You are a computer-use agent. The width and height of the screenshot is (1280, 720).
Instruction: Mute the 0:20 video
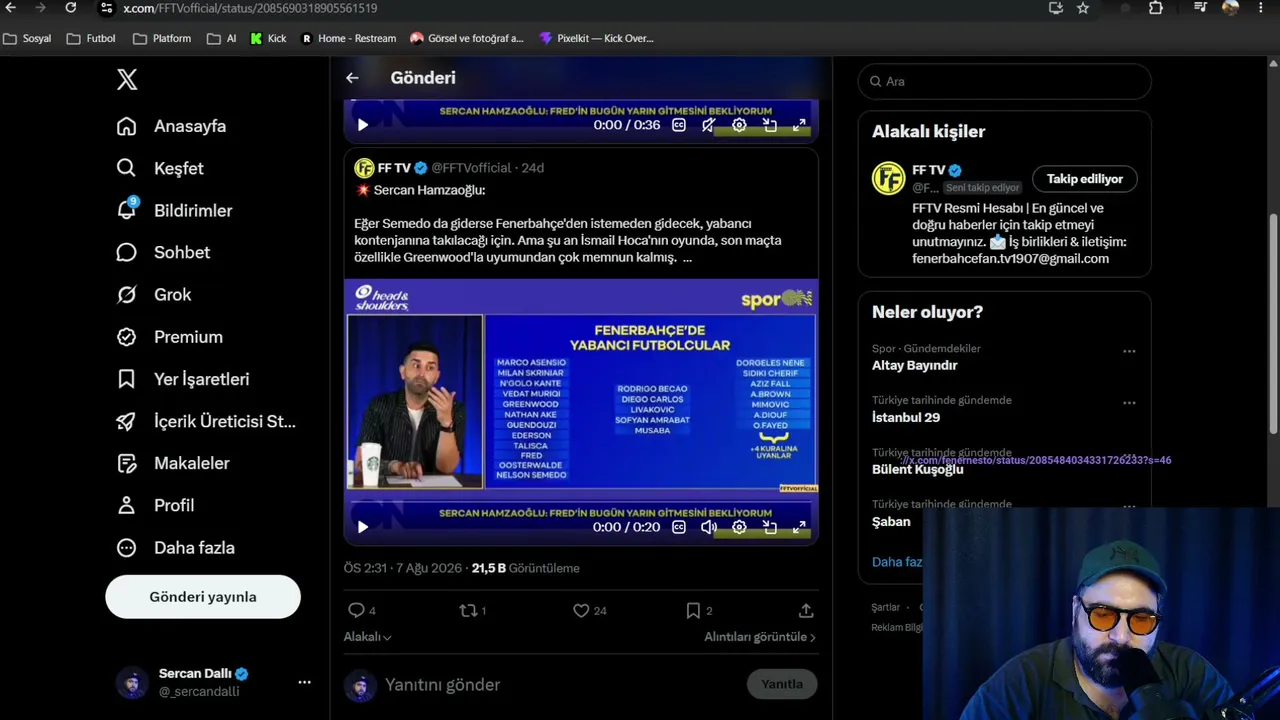pos(708,527)
